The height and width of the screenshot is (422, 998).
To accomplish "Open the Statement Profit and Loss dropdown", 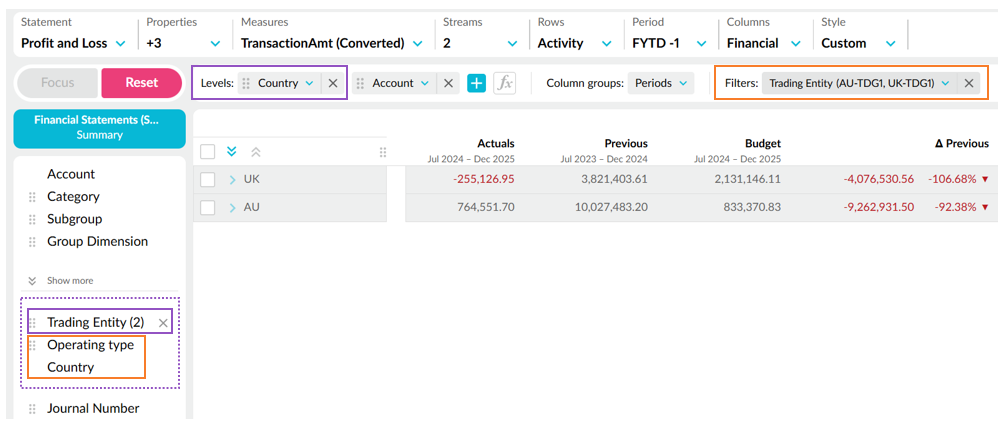I will tap(73, 43).
